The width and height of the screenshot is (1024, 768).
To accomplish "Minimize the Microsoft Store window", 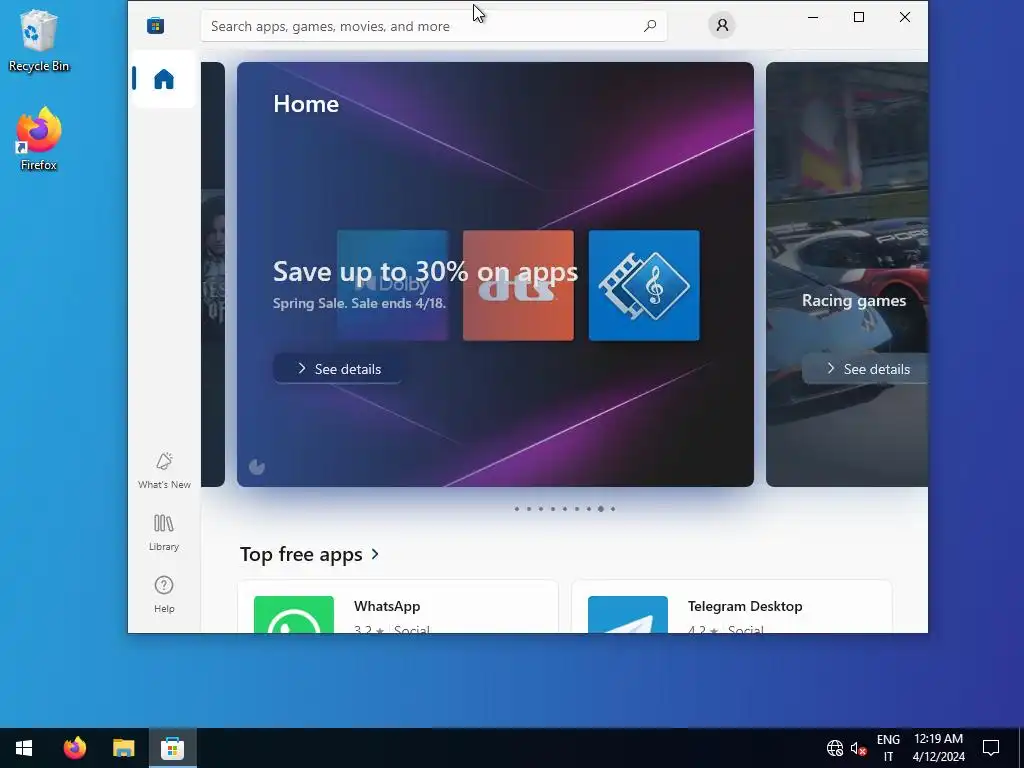I will pyautogui.click(x=813, y=18).
